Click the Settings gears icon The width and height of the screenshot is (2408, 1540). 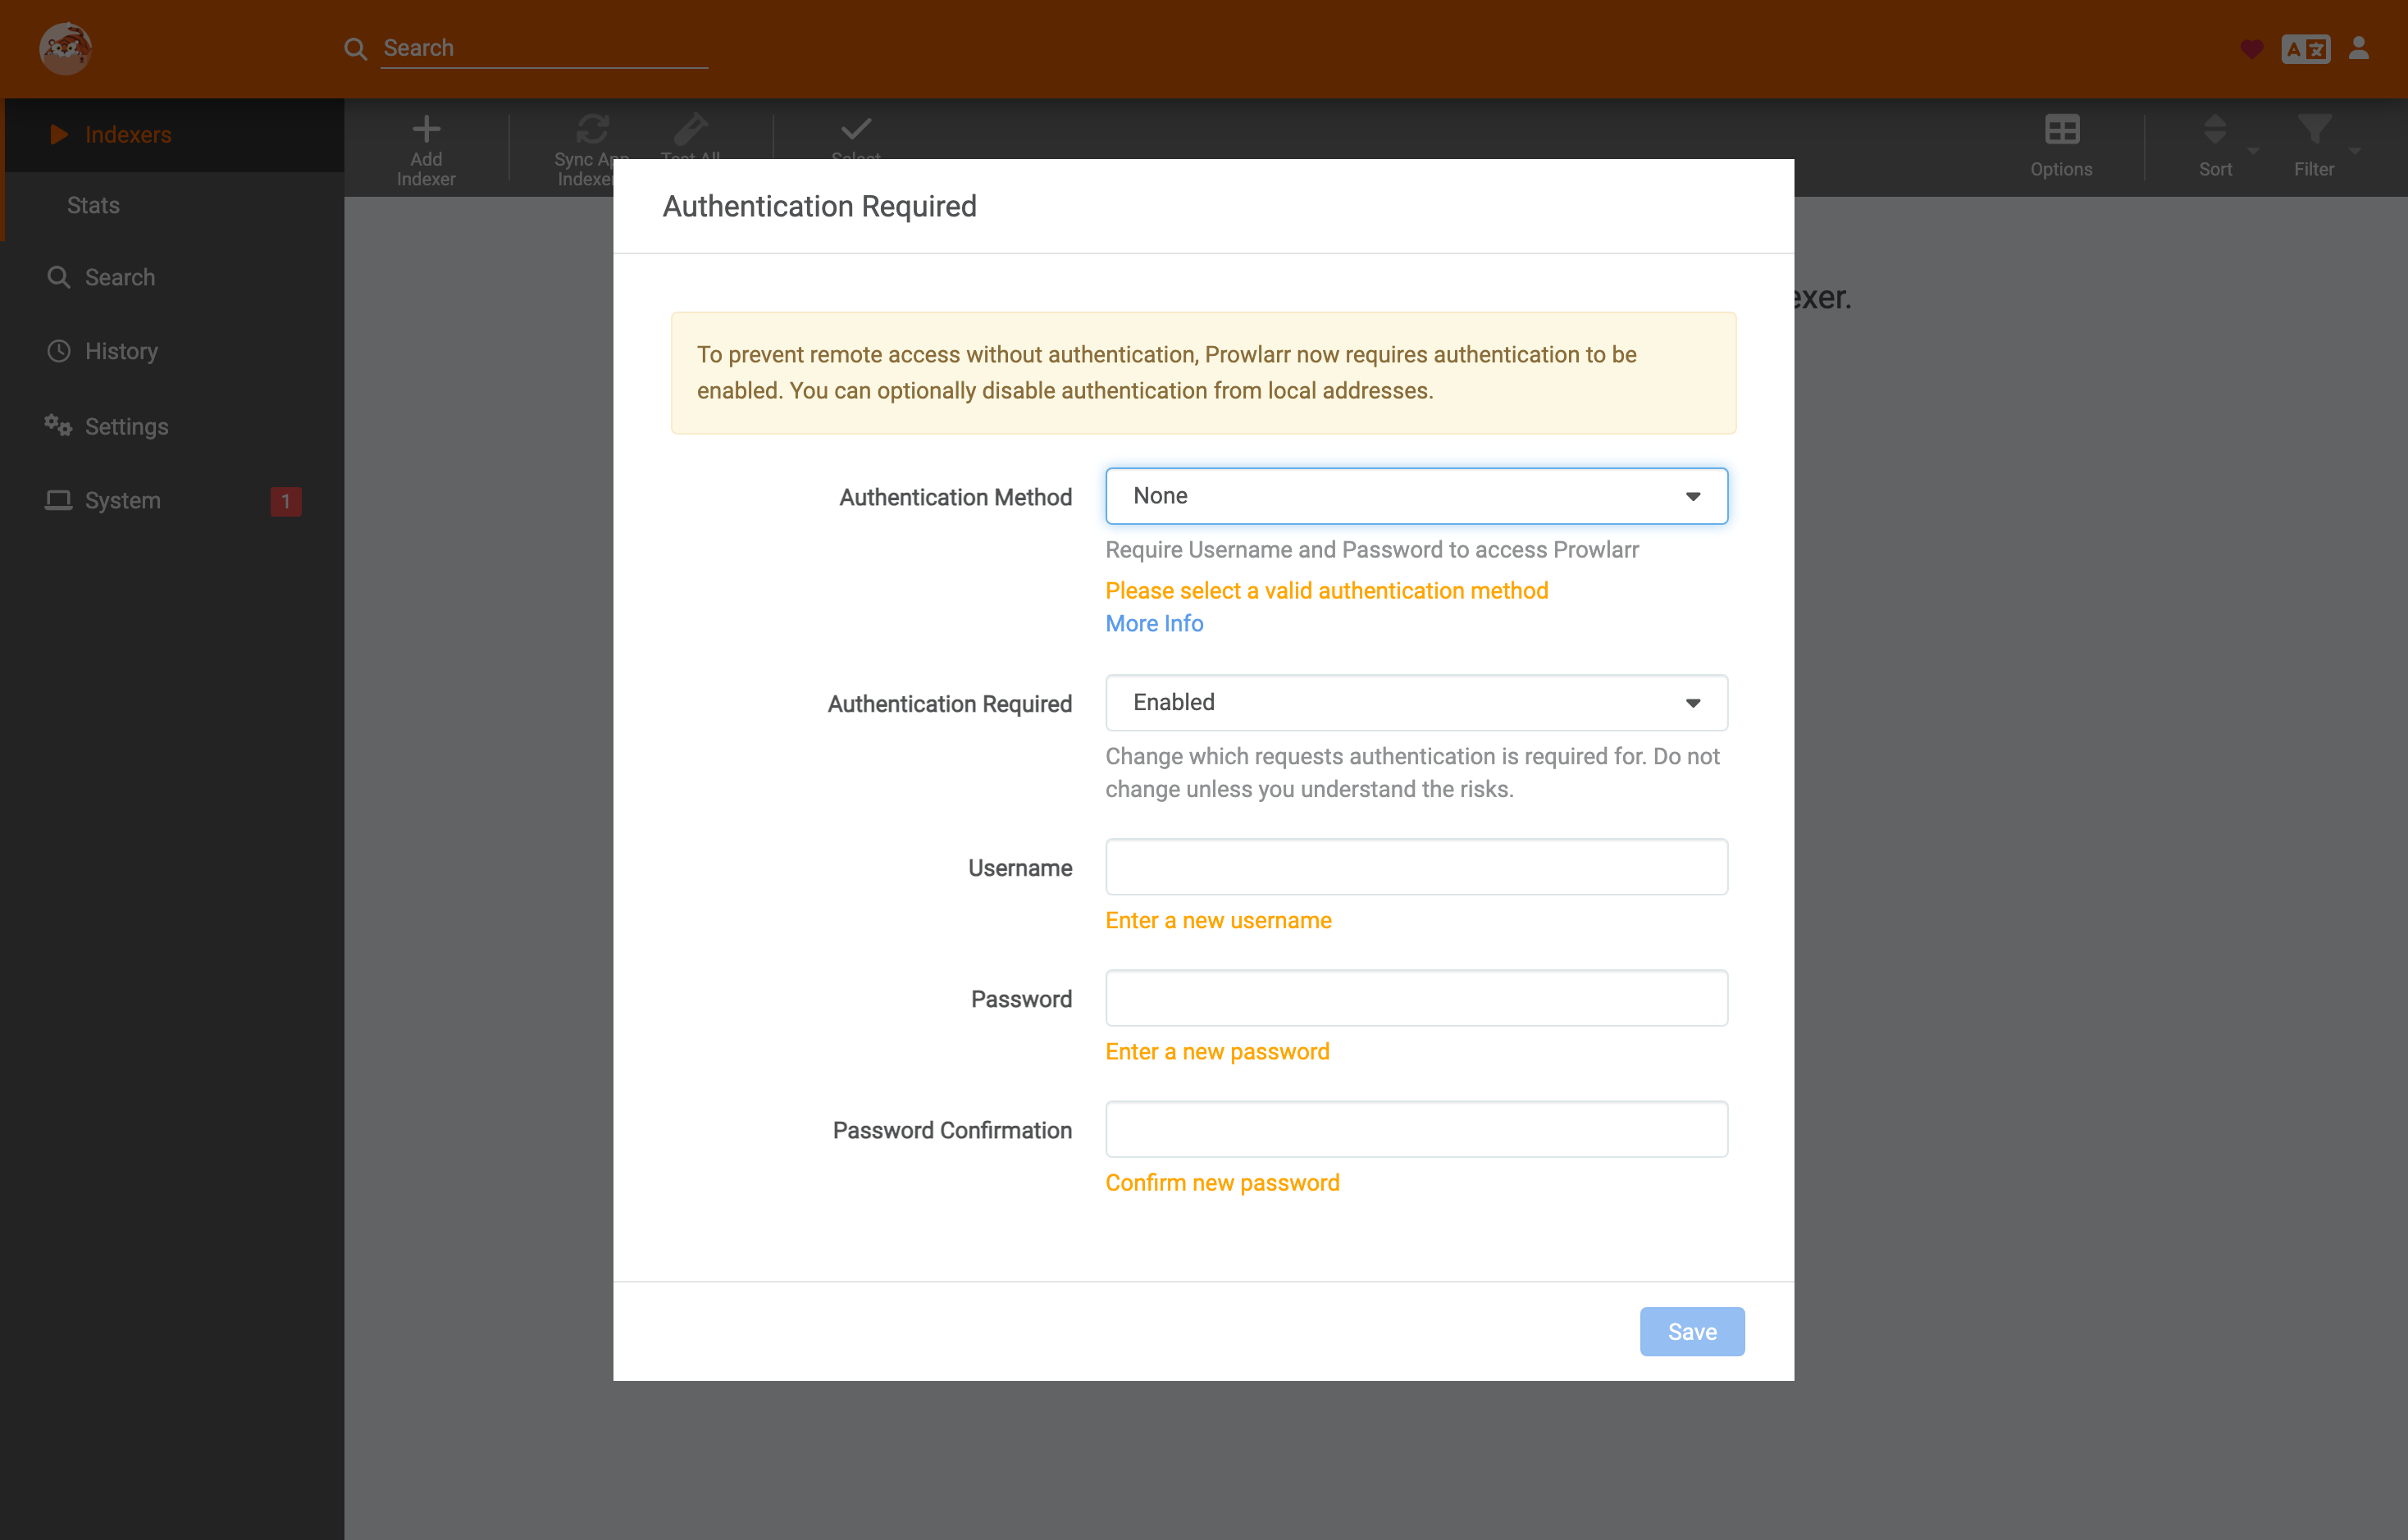click(58, 425)
